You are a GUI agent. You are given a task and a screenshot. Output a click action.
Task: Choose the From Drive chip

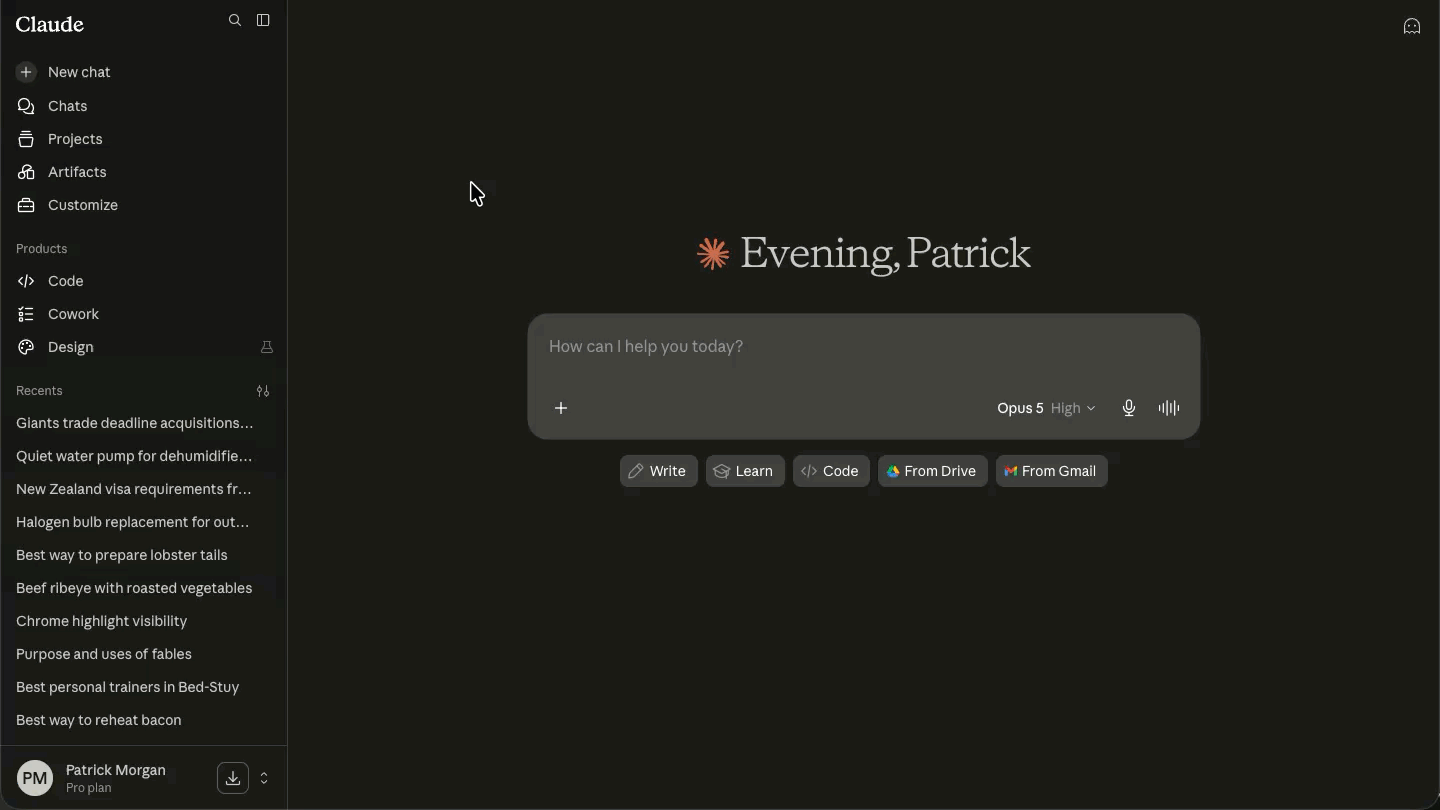[x=933, y=471]
